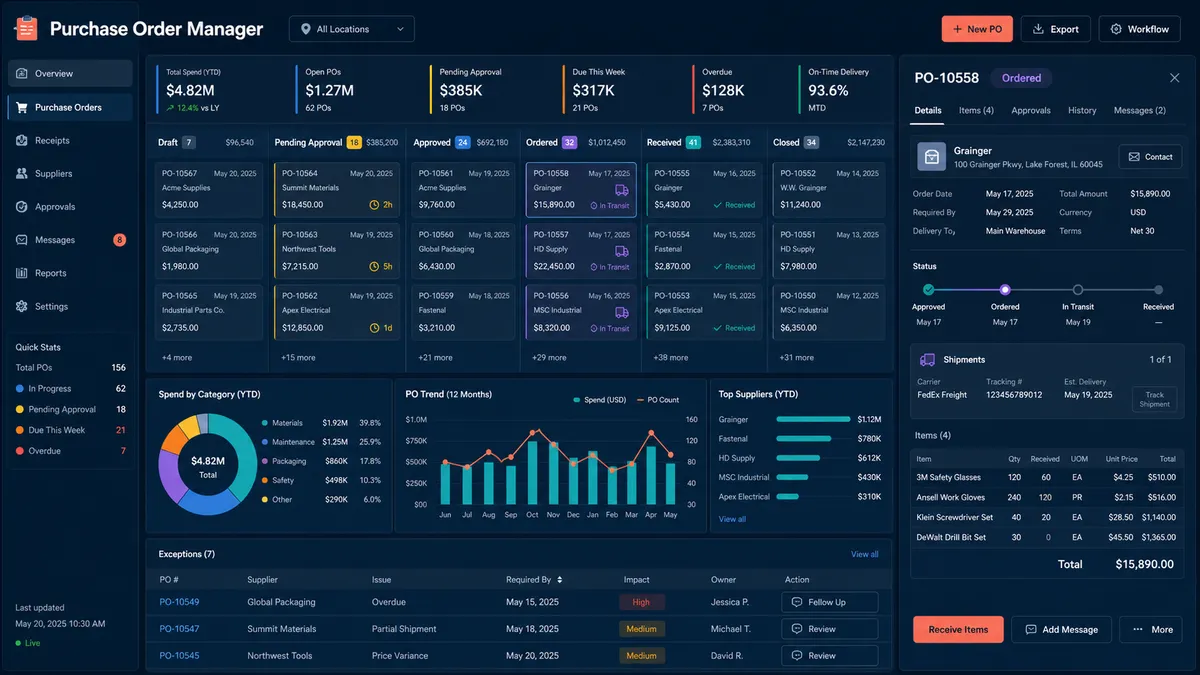
Task: Click the Reports chart icon
Action: [21, 273]
